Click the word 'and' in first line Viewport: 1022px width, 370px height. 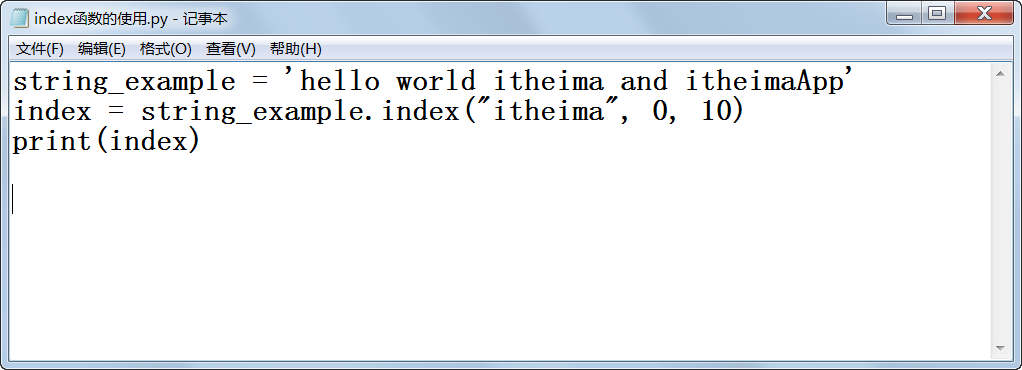point(644,81)
